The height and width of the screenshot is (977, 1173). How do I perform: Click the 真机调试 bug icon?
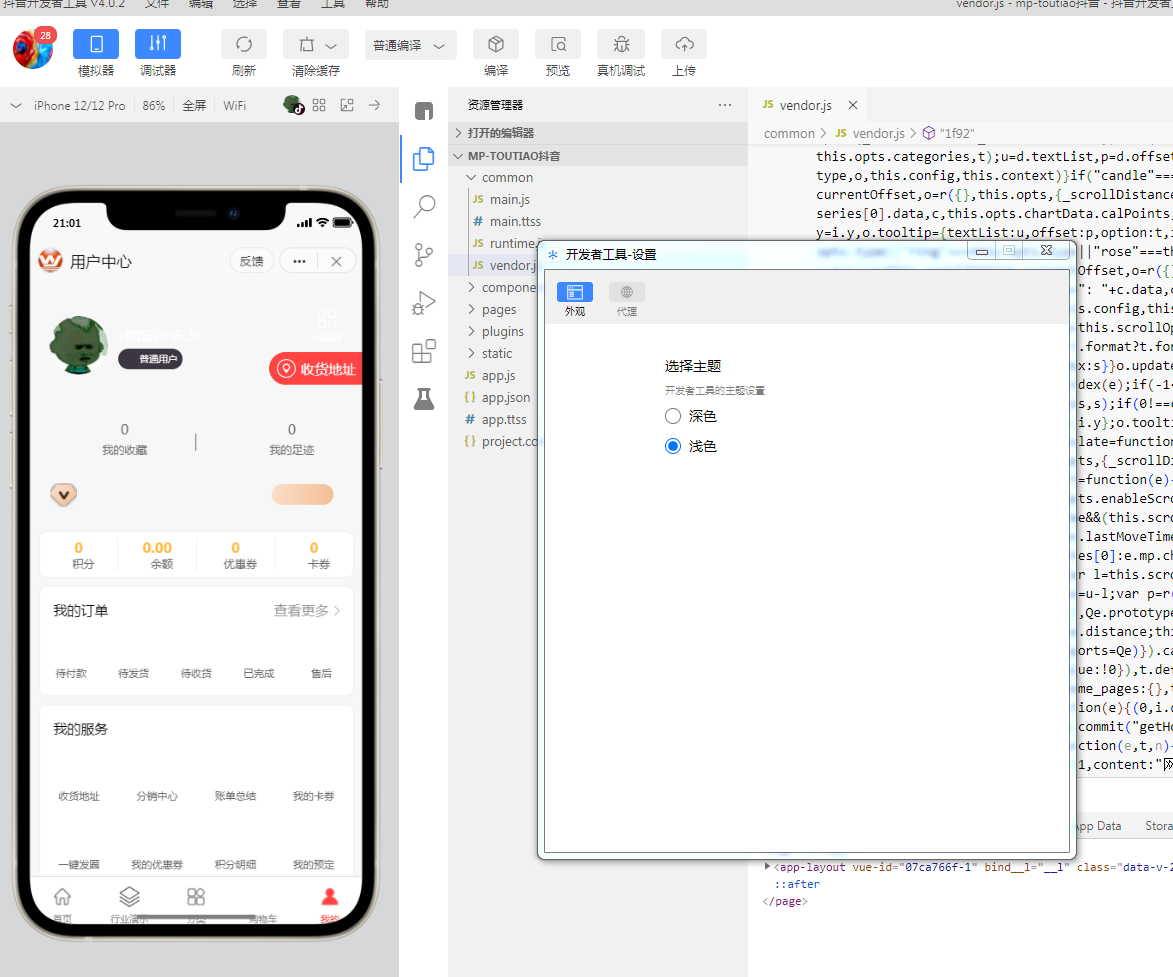coord(621,44)
